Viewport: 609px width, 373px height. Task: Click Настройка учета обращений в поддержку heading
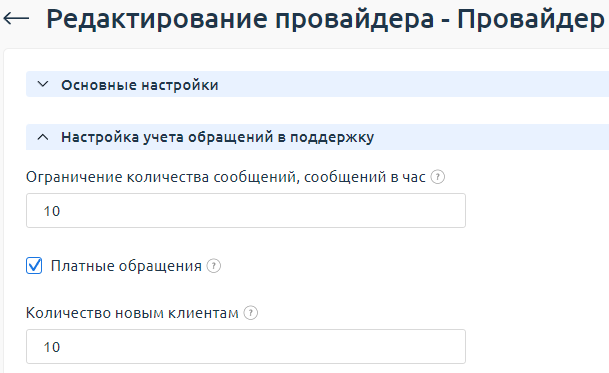(218, 137)
